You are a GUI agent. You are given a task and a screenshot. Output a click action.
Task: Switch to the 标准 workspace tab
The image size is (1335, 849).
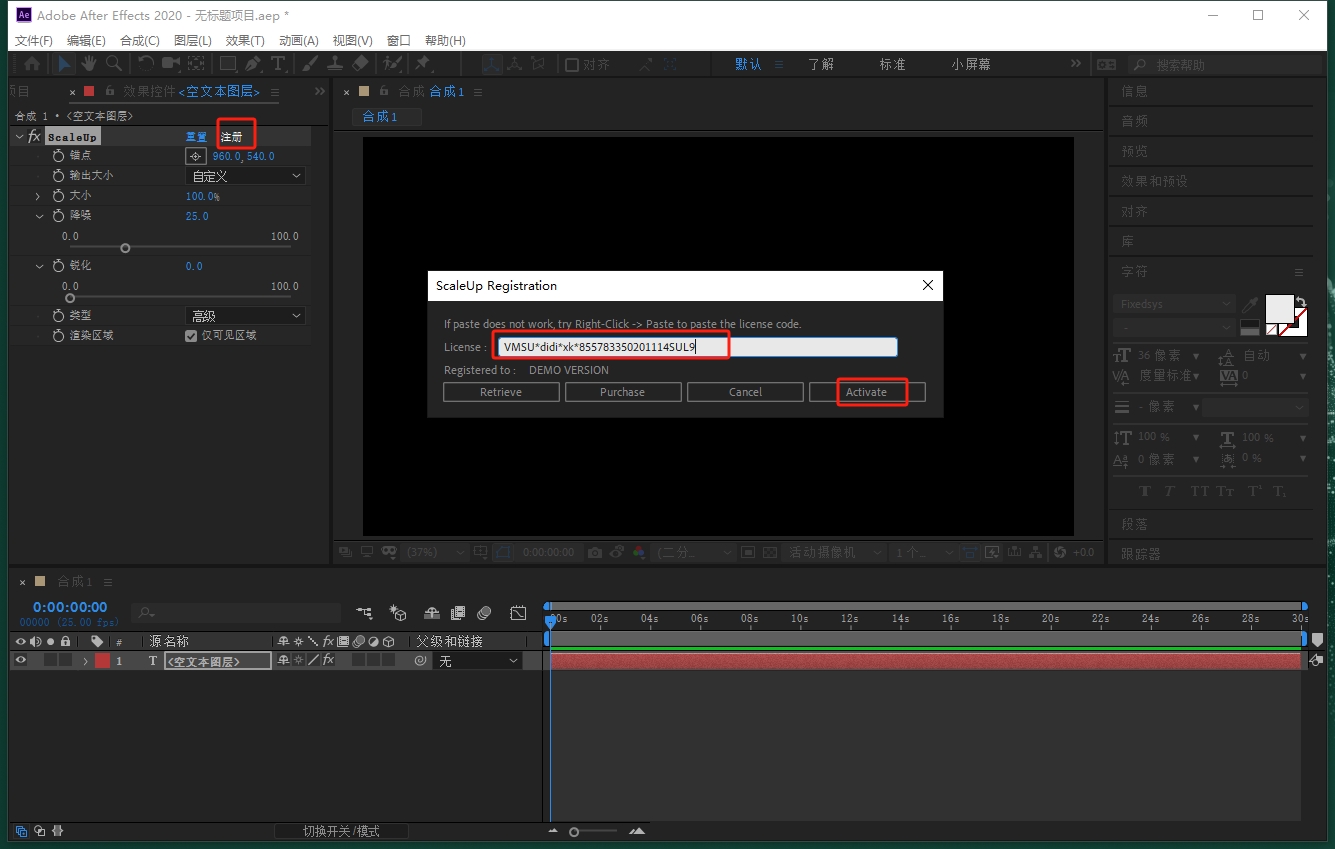pos(892,64)
